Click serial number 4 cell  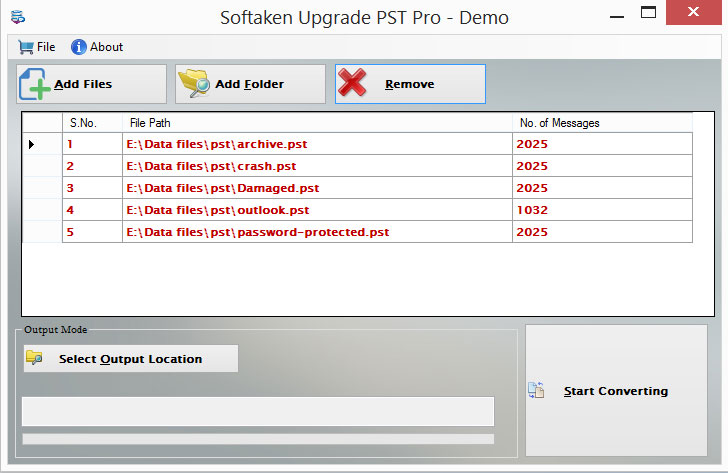92,210
